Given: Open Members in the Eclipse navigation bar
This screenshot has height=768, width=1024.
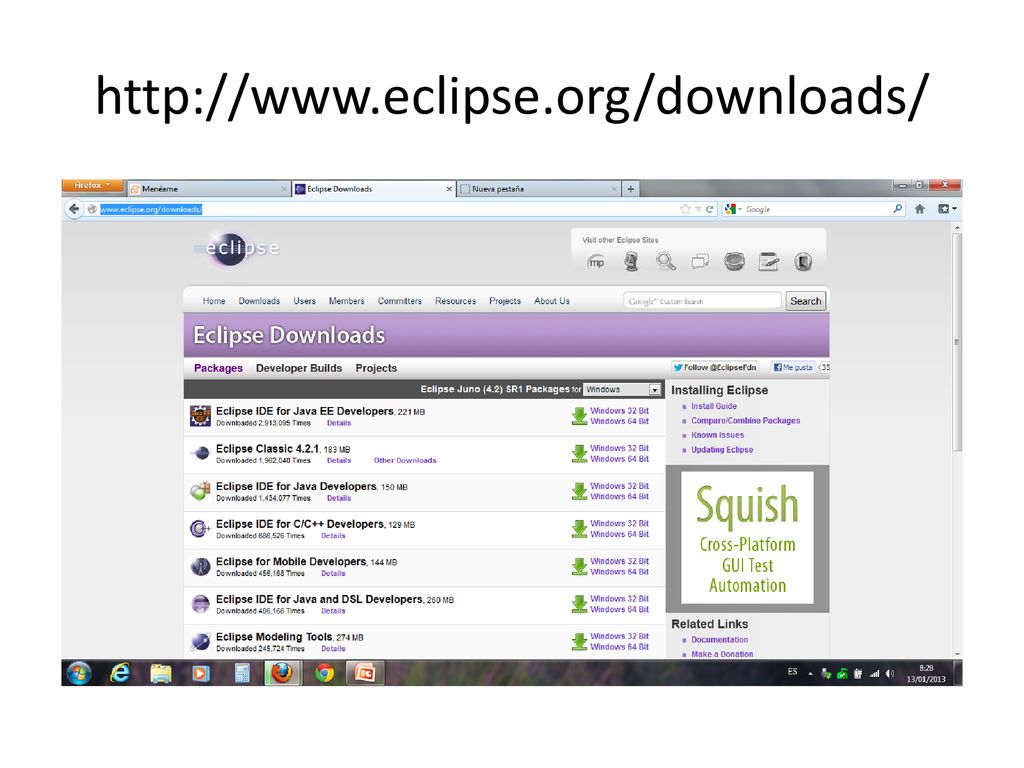Looking at the screenshot, I should point(347,301).
